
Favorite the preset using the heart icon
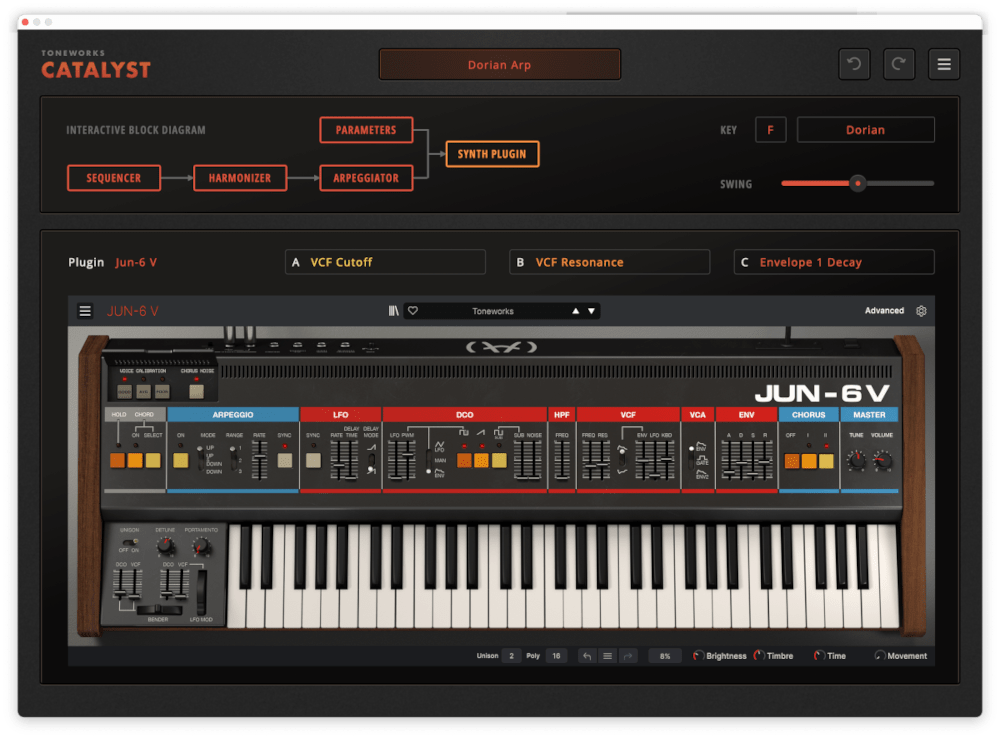(414, 310)
